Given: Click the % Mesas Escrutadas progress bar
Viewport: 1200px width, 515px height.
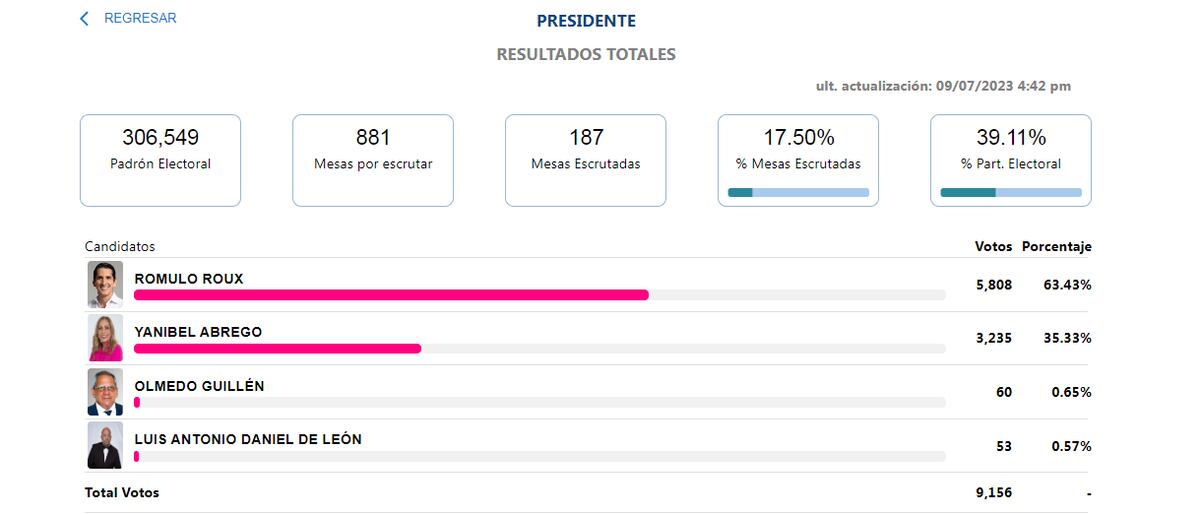Looking at the screenshot, I should [x=798, y=192].
